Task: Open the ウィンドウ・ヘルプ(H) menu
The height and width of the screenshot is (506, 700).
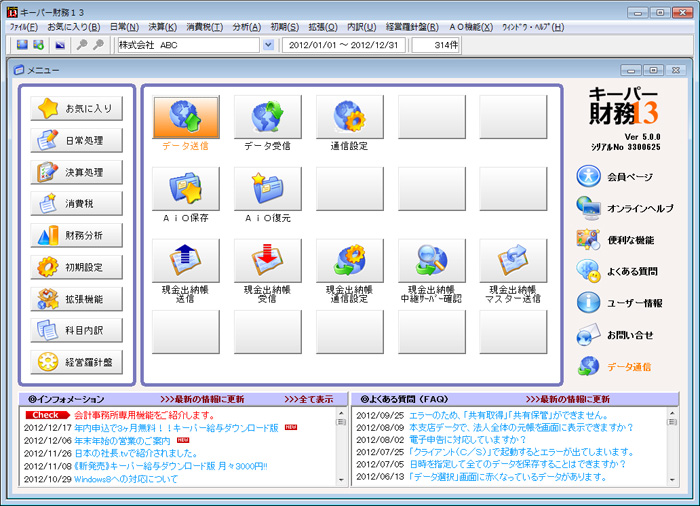Action: (x=533, y=27)
